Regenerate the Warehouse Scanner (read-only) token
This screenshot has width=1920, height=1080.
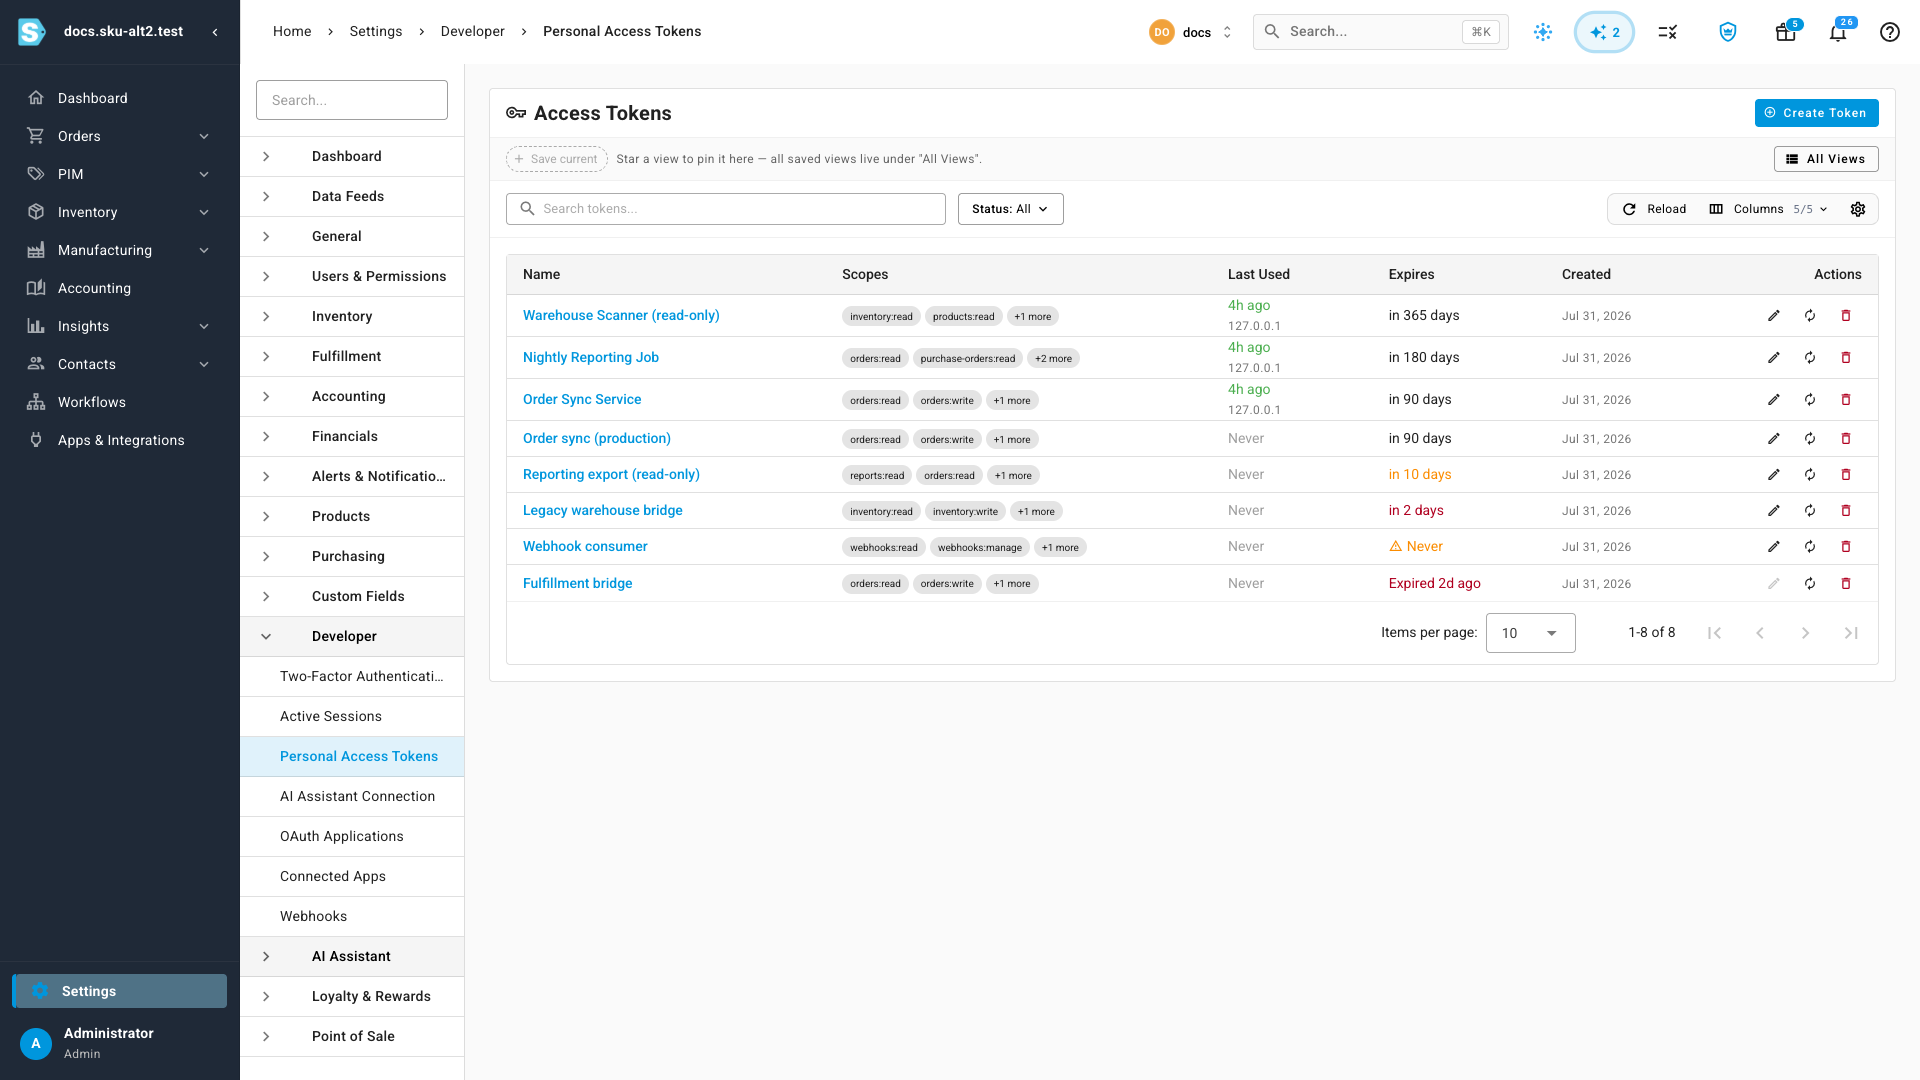coord(1810,316)
